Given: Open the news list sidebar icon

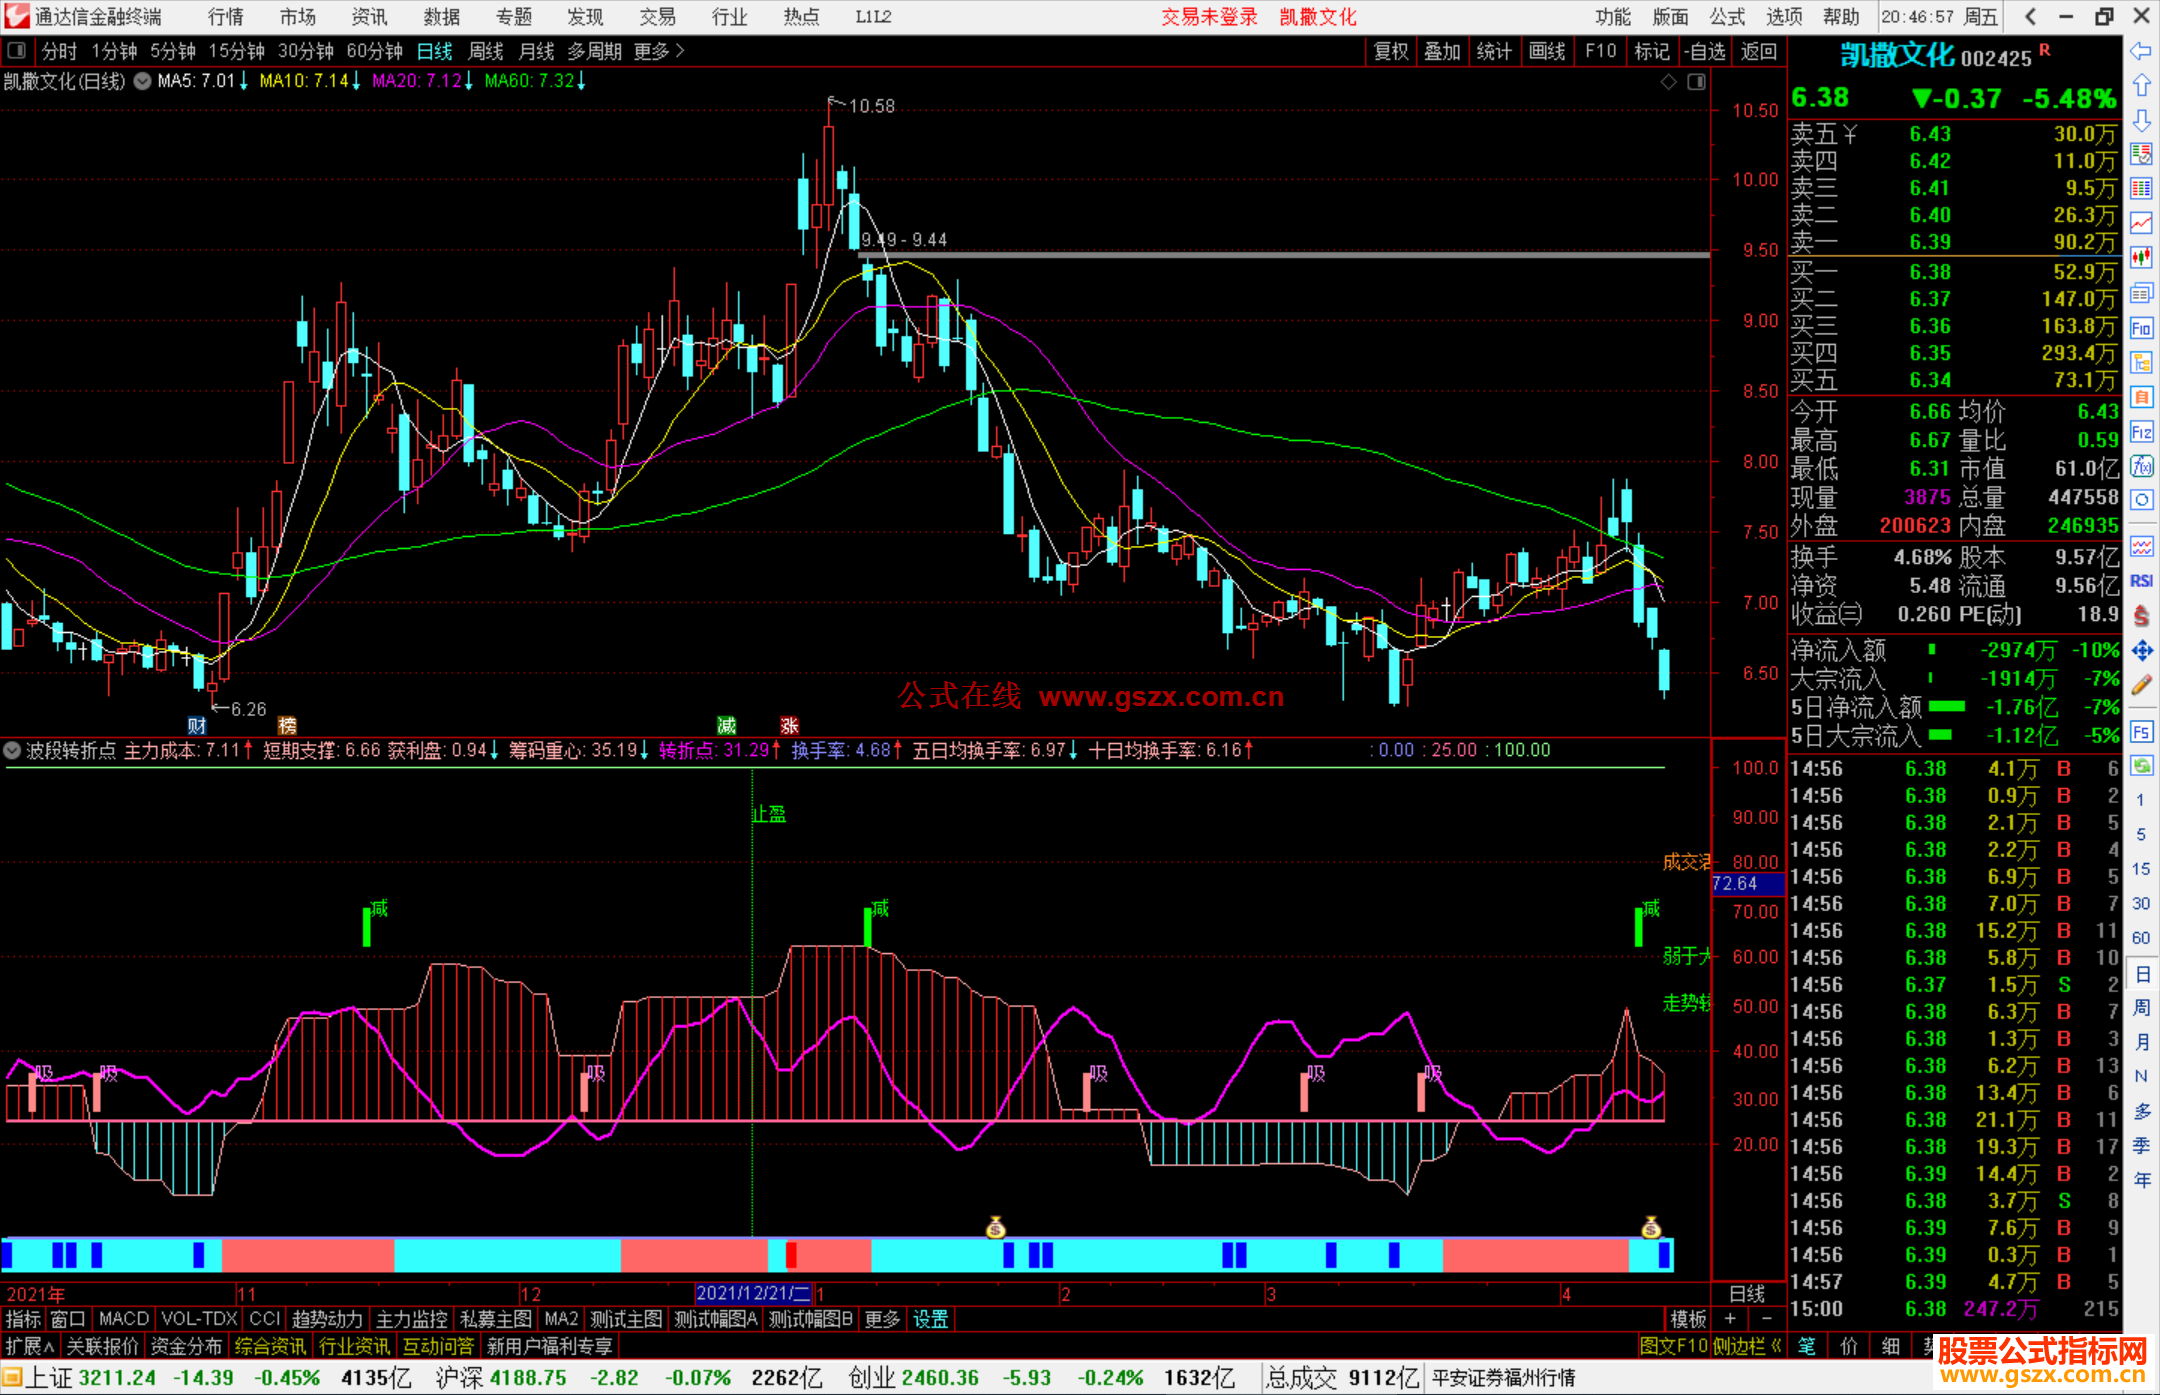Looking at the screenshot, I should pos(2141,293).
